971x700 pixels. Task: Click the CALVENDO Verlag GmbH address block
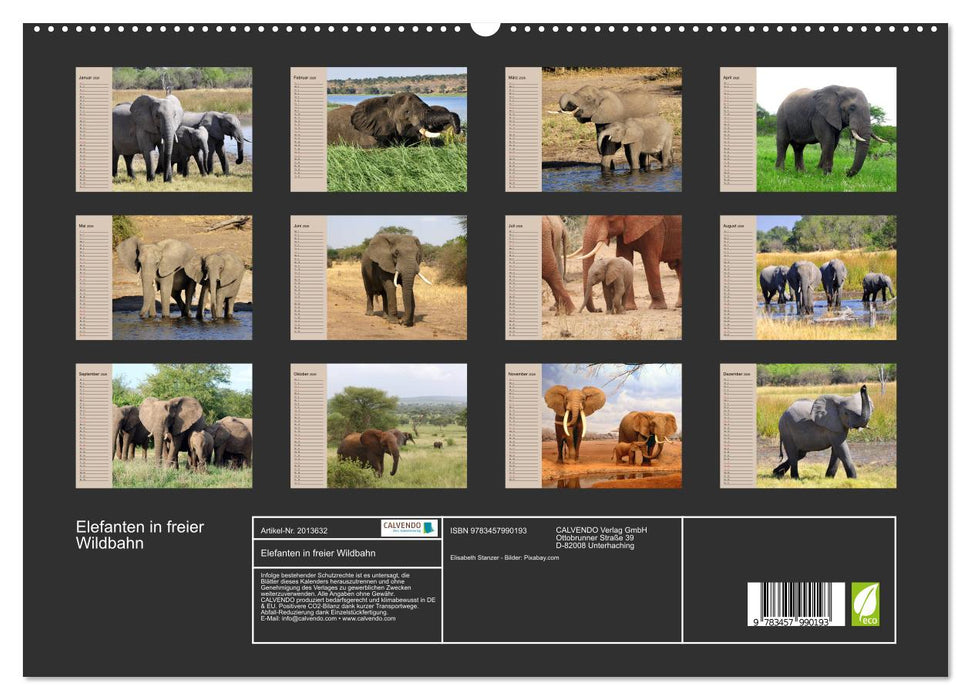[601, 537]
